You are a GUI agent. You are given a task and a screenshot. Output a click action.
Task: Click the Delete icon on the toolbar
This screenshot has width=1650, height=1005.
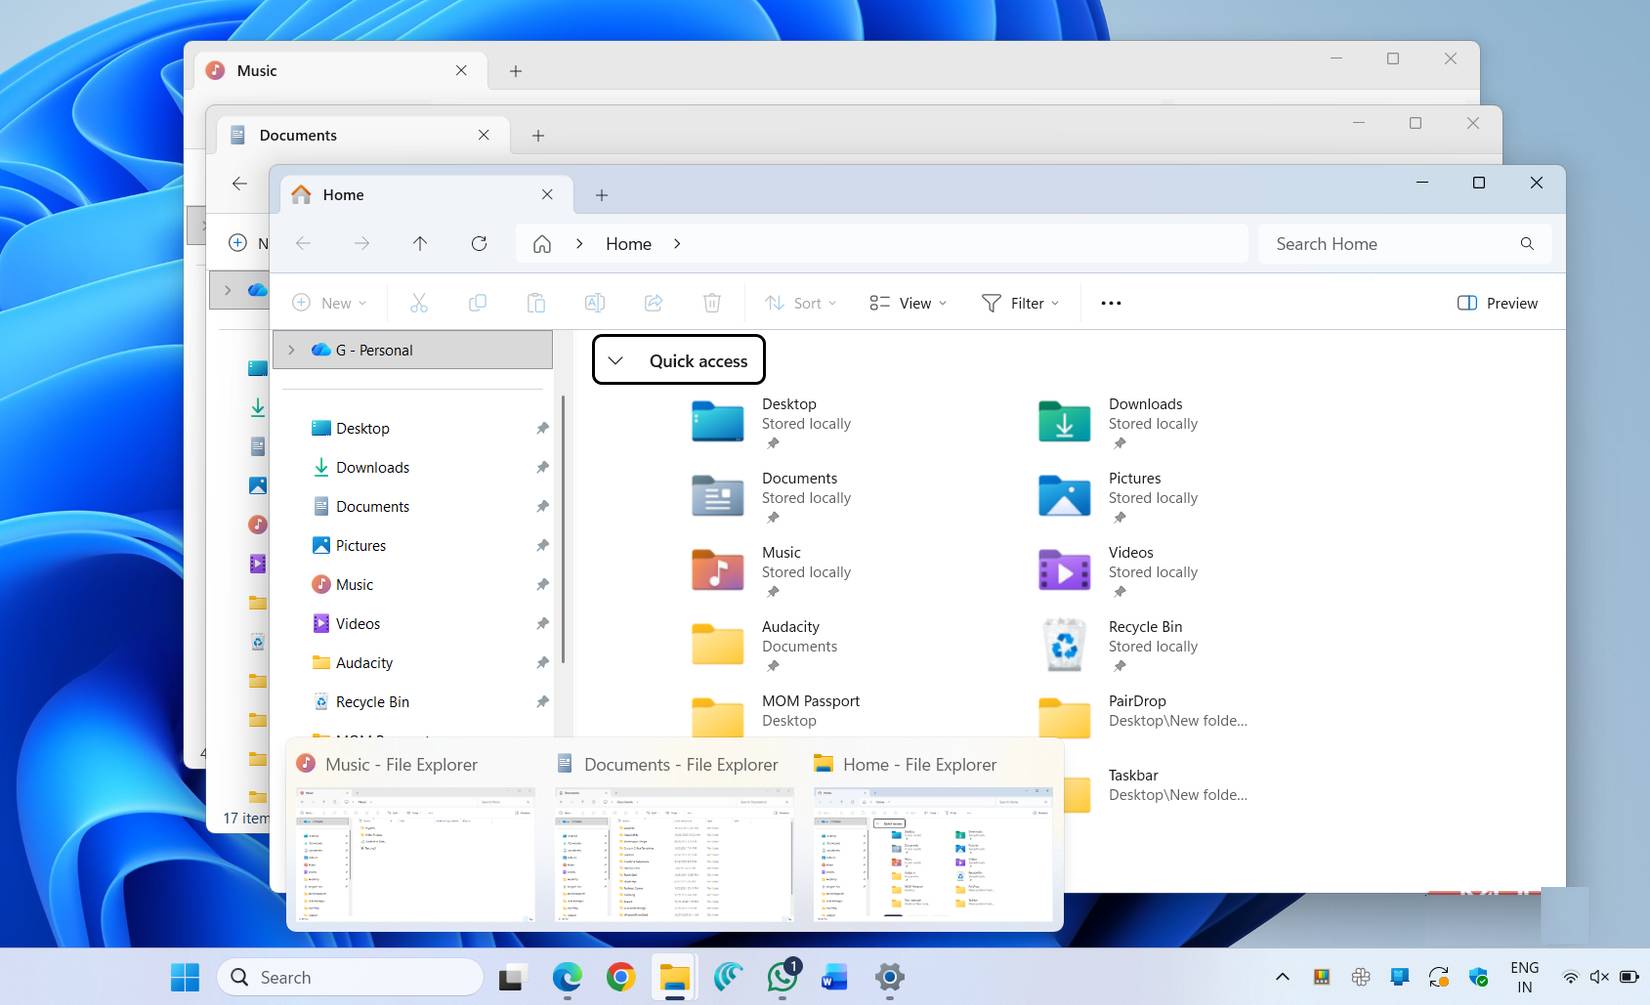click(712, 302)
